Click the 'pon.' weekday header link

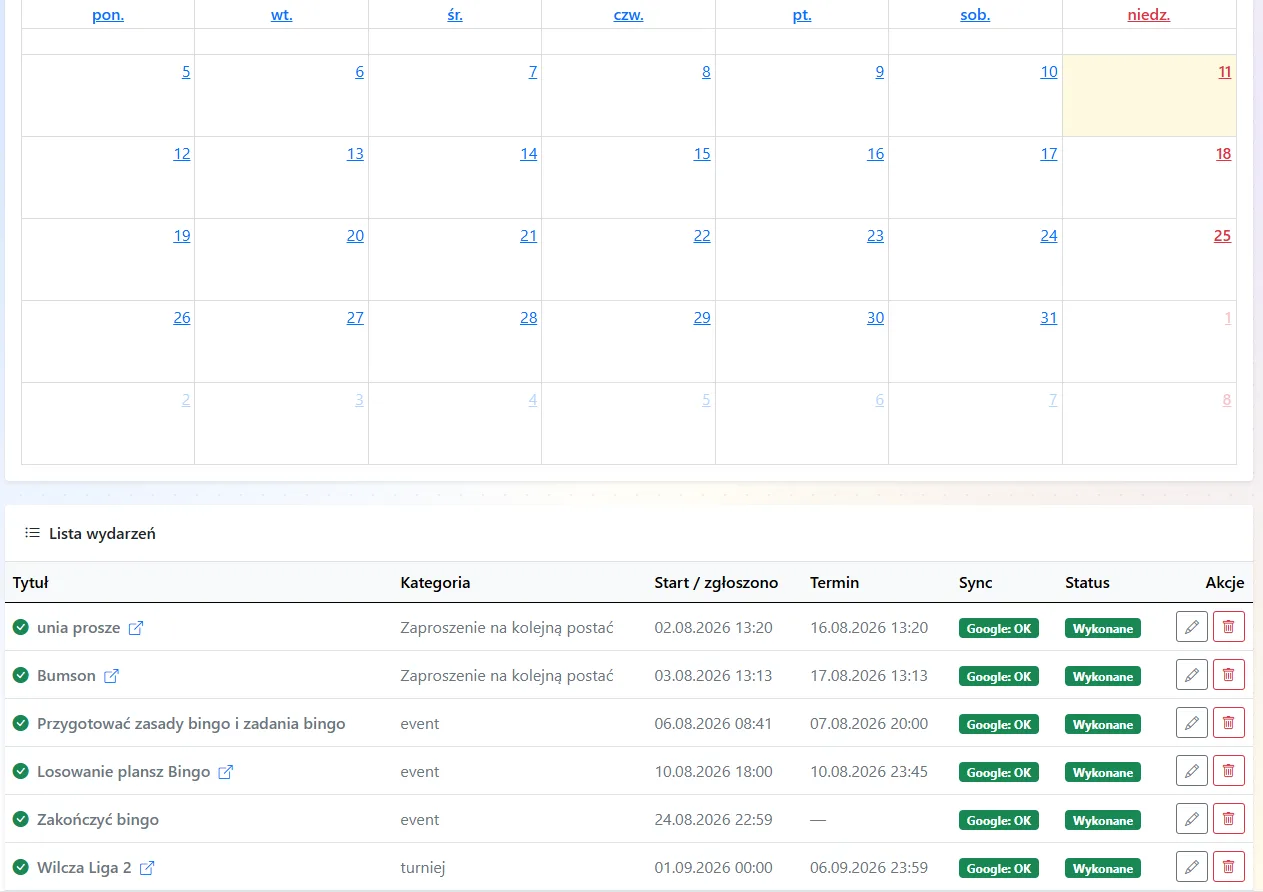[x=108, y=15]
